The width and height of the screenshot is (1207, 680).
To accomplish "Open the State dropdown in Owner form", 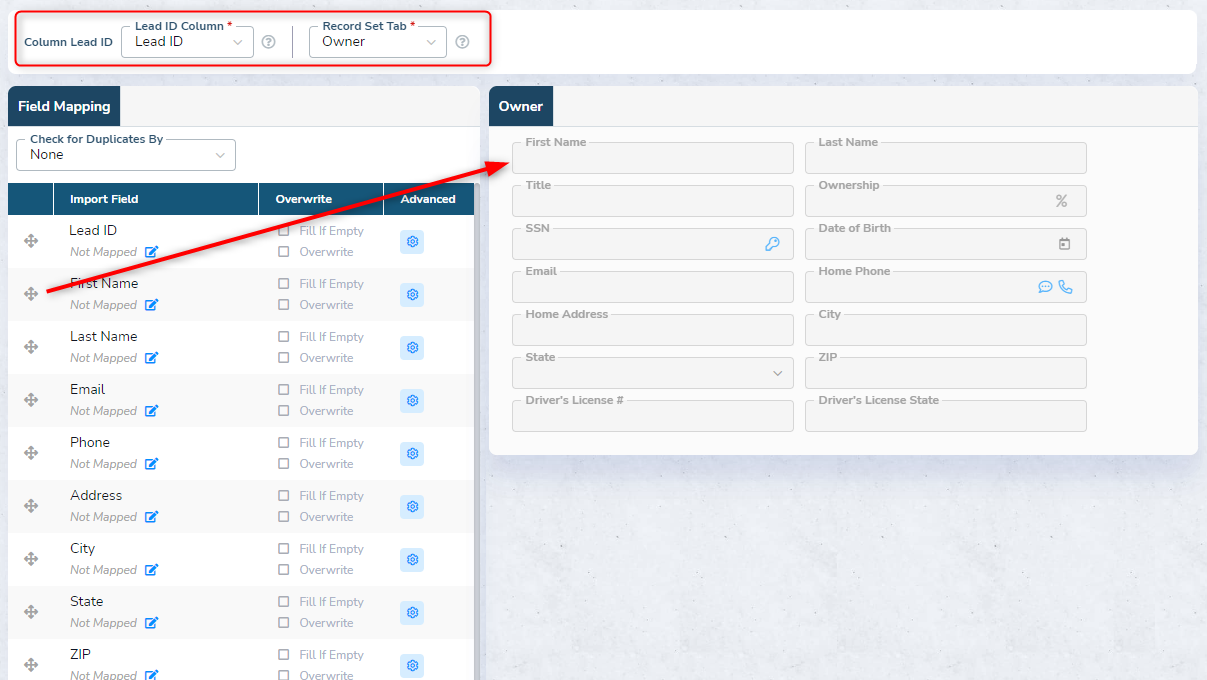I will tap(653, 373).
